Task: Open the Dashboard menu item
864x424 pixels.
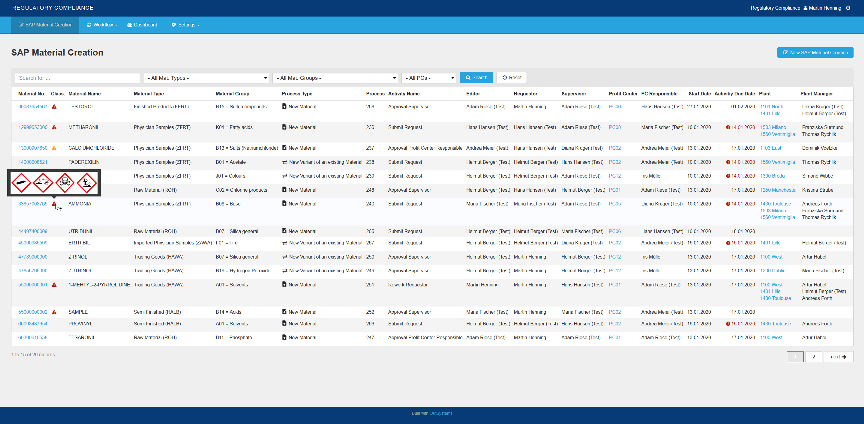Action: coord(142,25)
